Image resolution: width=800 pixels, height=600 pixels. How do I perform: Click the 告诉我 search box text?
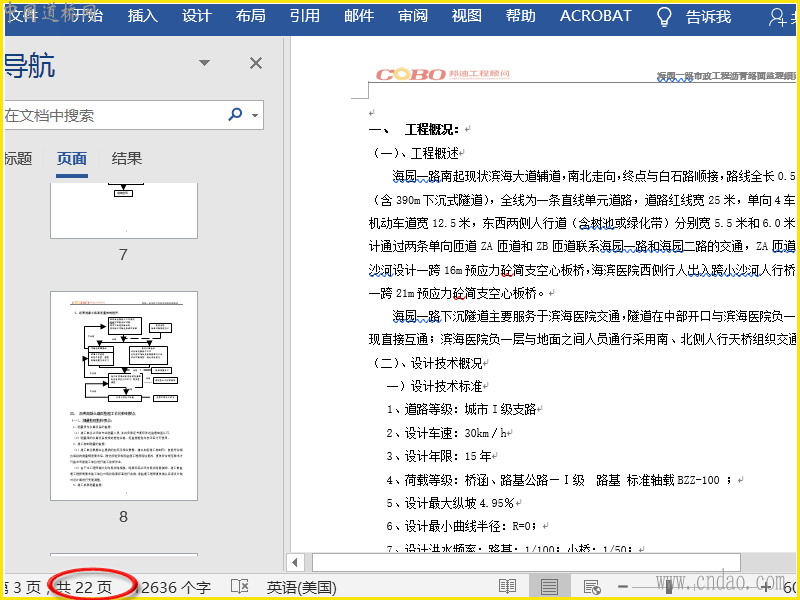coord(708,17)
